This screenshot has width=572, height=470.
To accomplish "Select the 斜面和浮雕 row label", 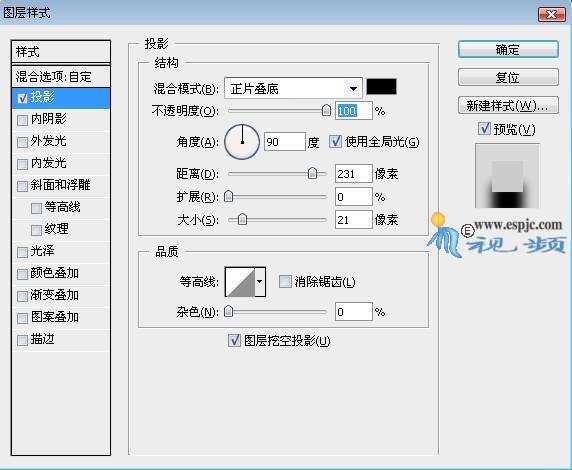I will tap(60, 185).
